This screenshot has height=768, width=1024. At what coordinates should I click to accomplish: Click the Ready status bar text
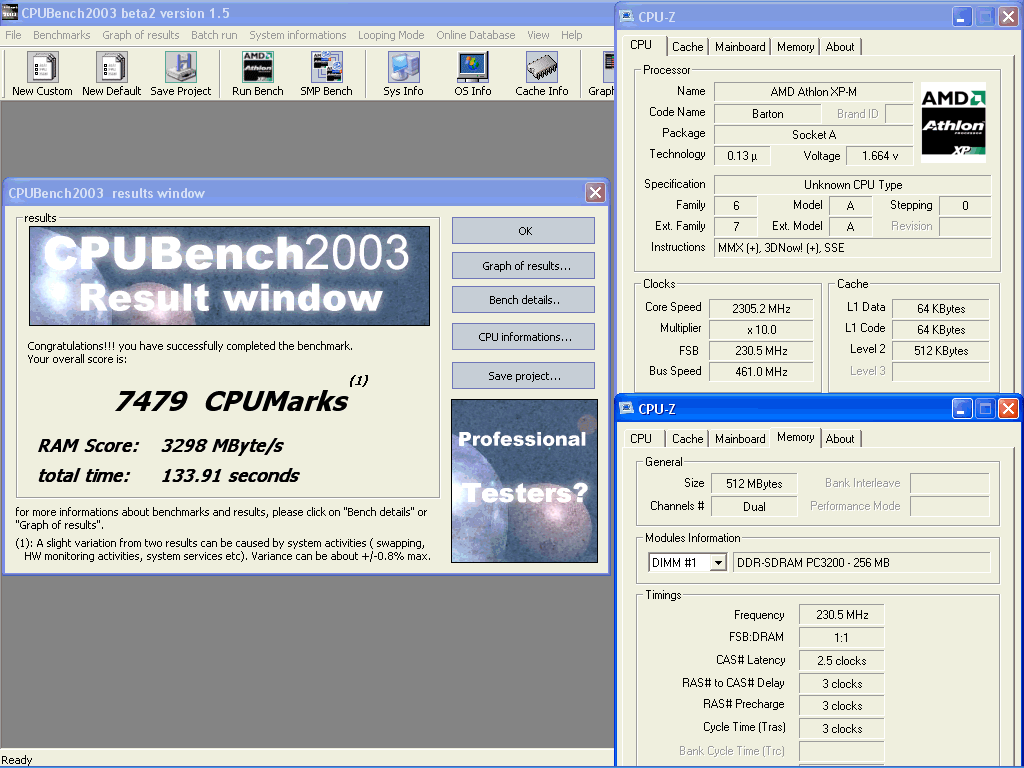(16, 760)
